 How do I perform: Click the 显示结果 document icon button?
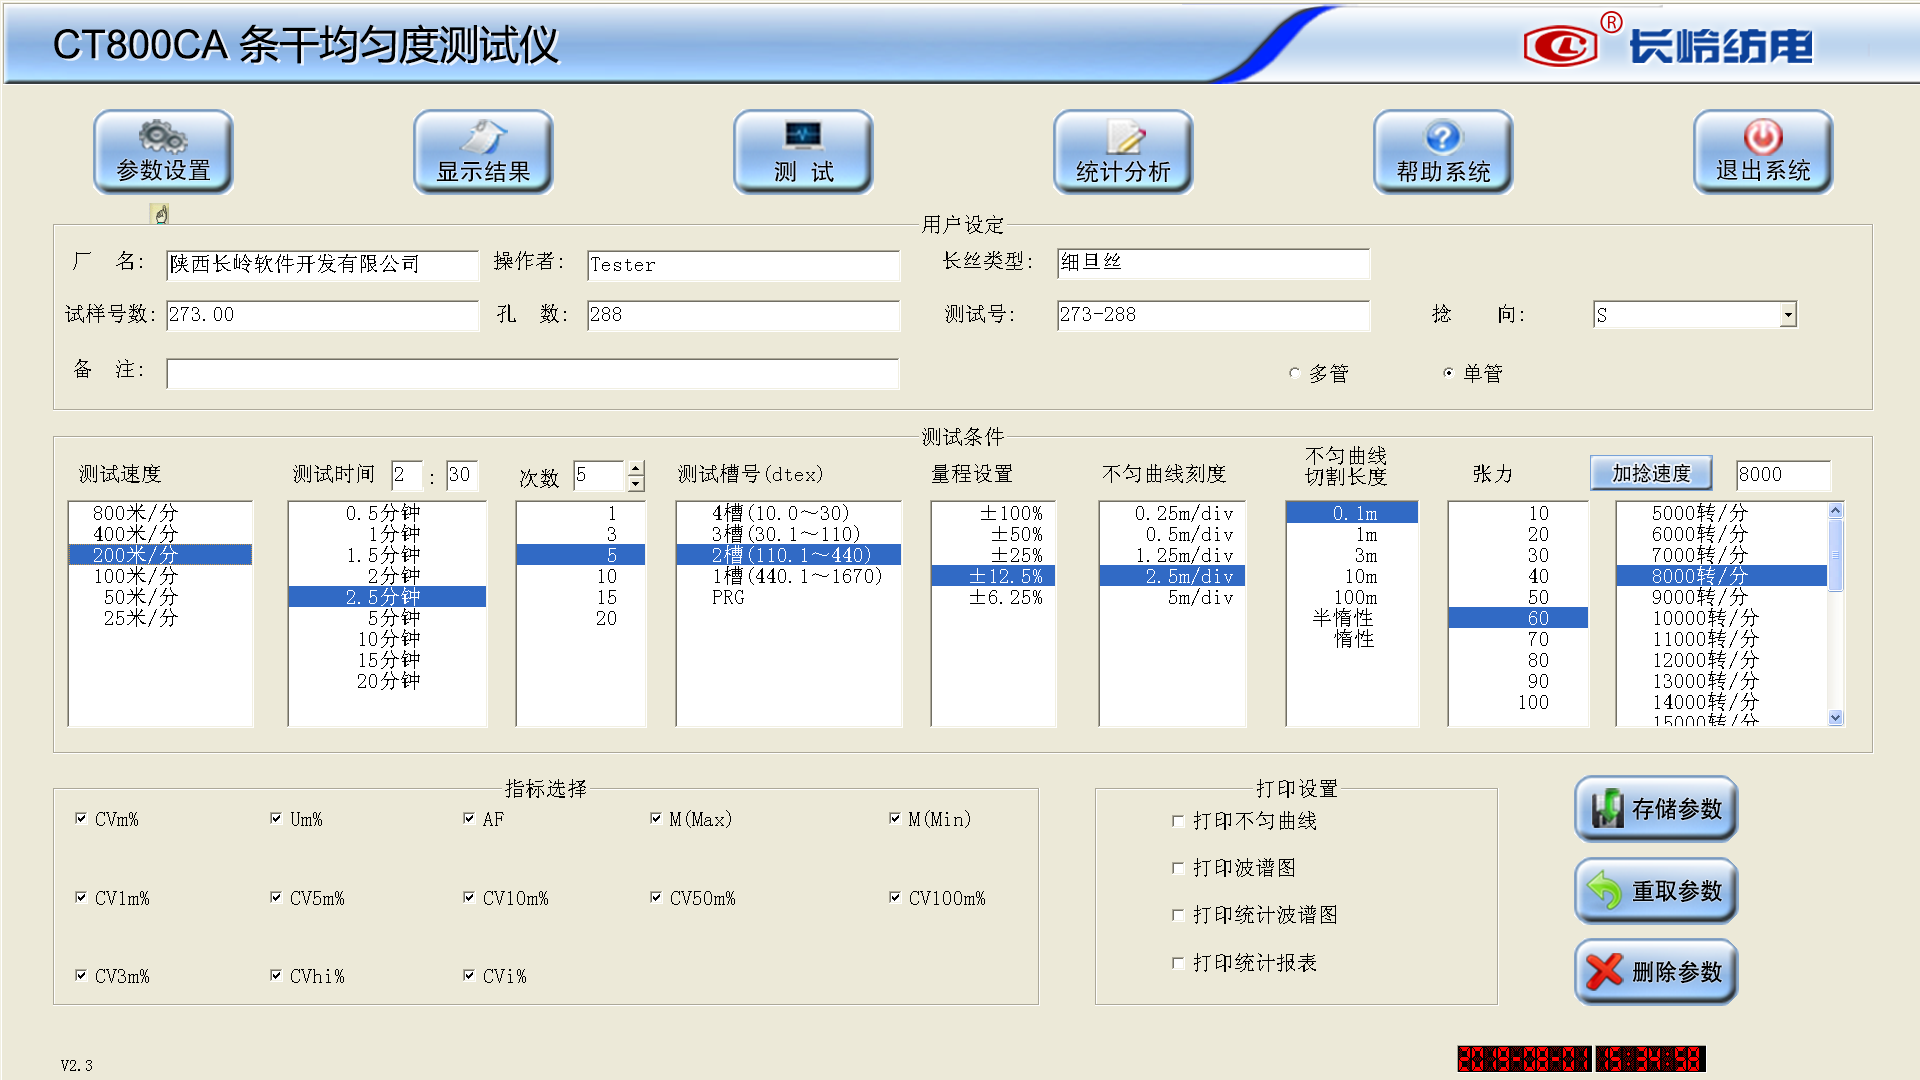coord(483,152)
